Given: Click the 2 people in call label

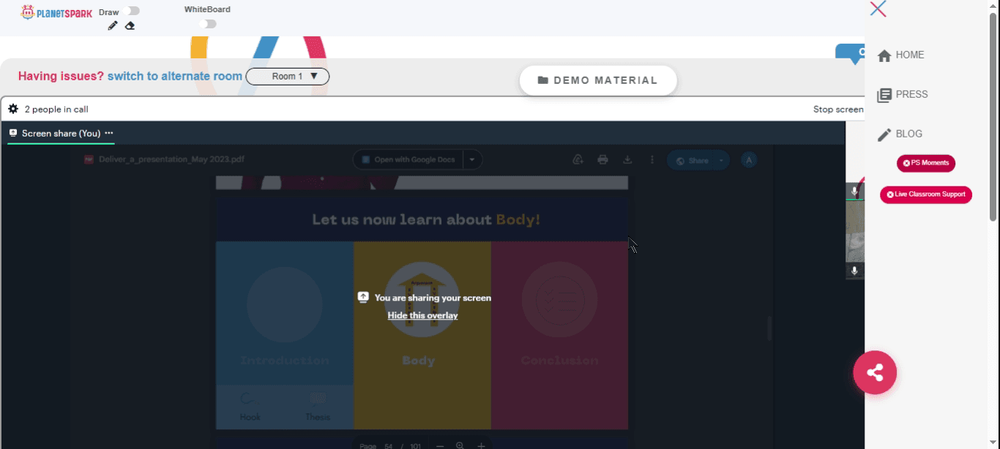Looking at the screenshot, I should click(56, 109).
